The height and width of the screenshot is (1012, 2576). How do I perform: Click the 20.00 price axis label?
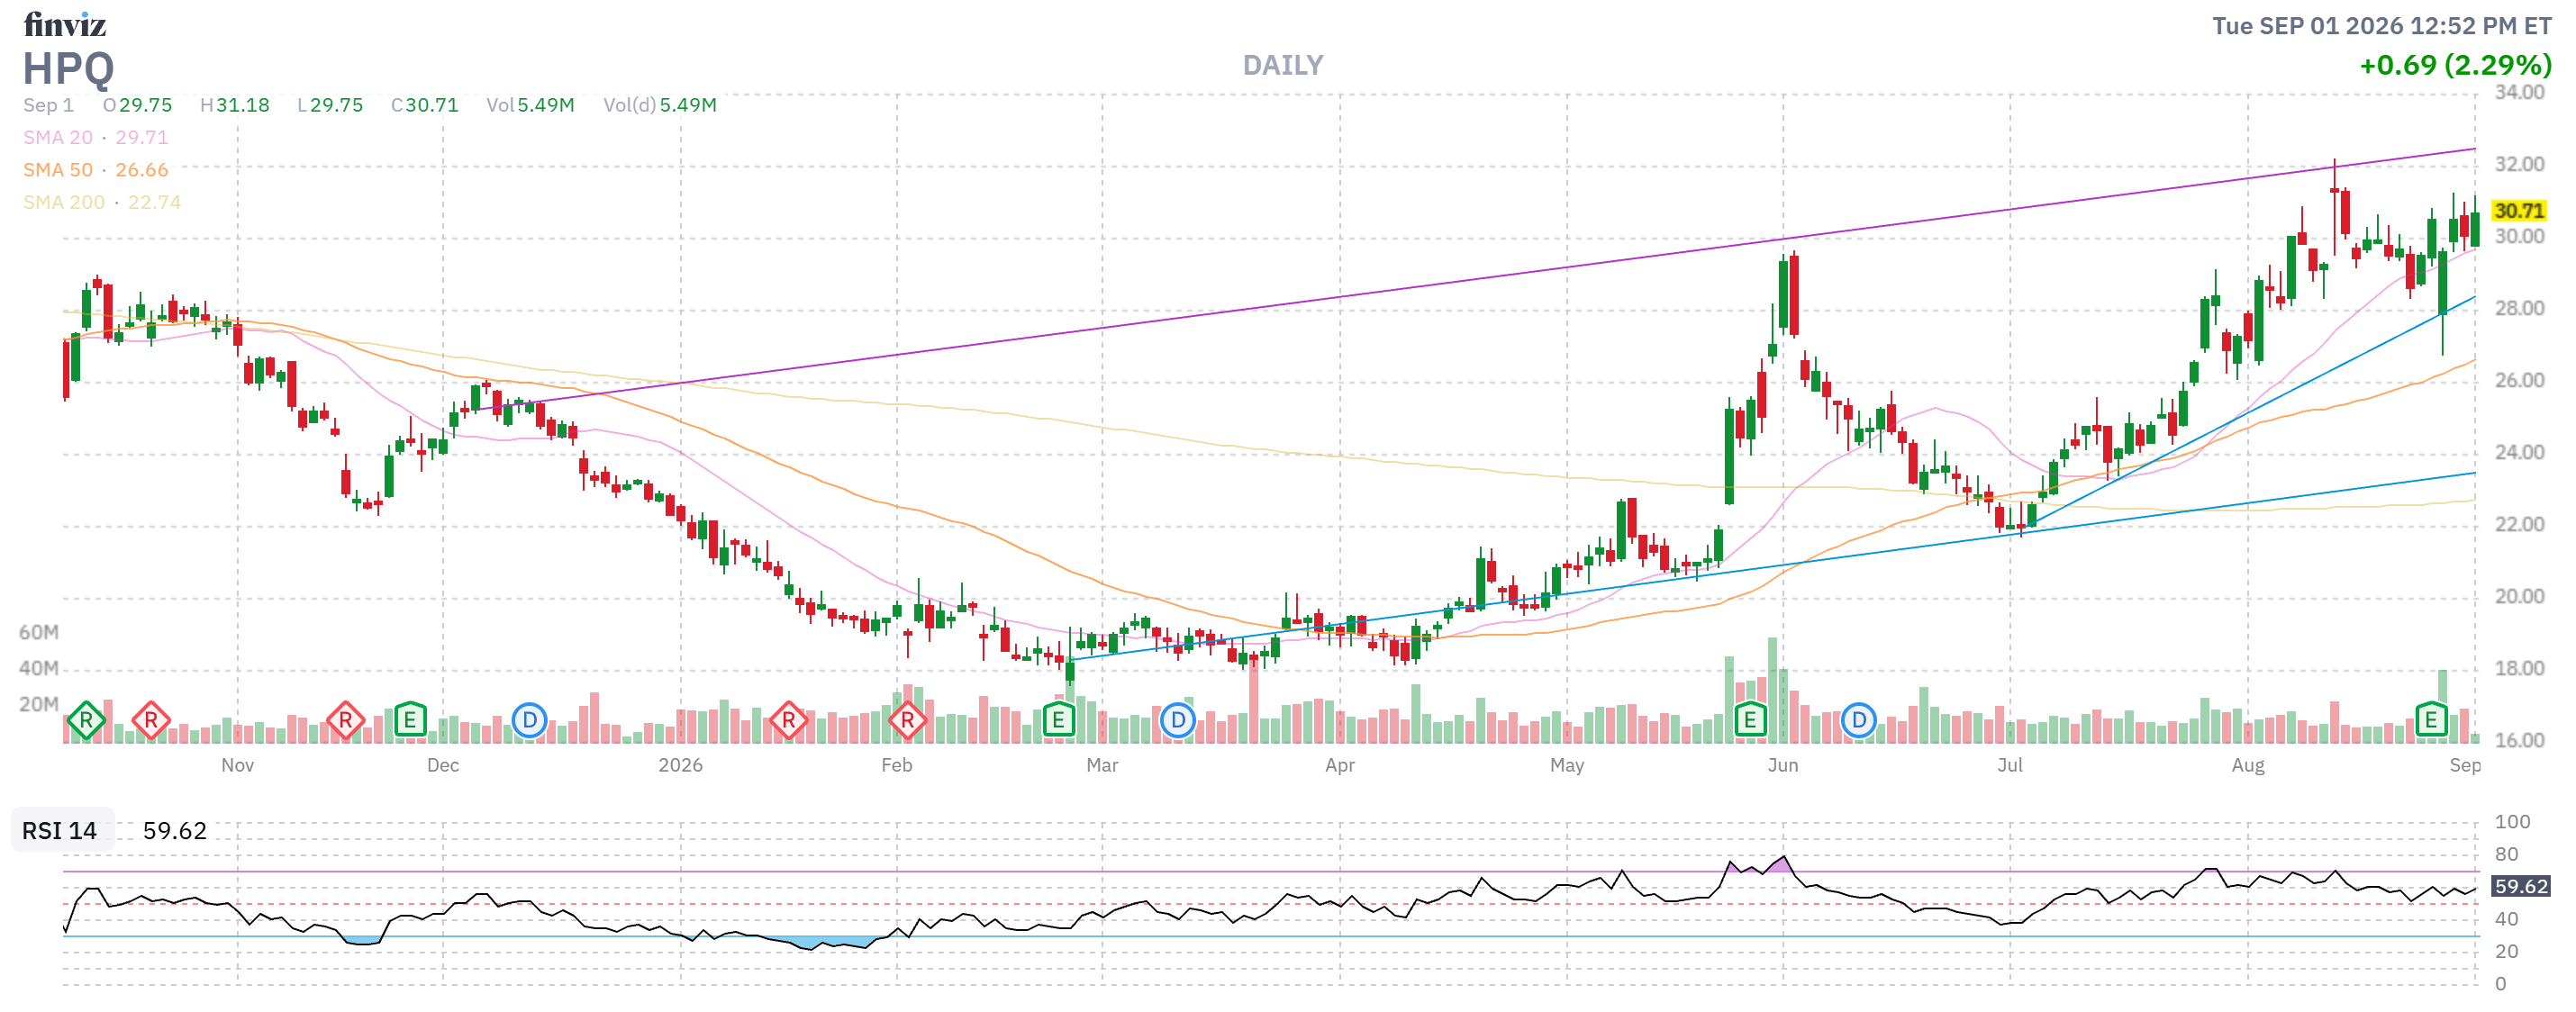[2519, 597]
